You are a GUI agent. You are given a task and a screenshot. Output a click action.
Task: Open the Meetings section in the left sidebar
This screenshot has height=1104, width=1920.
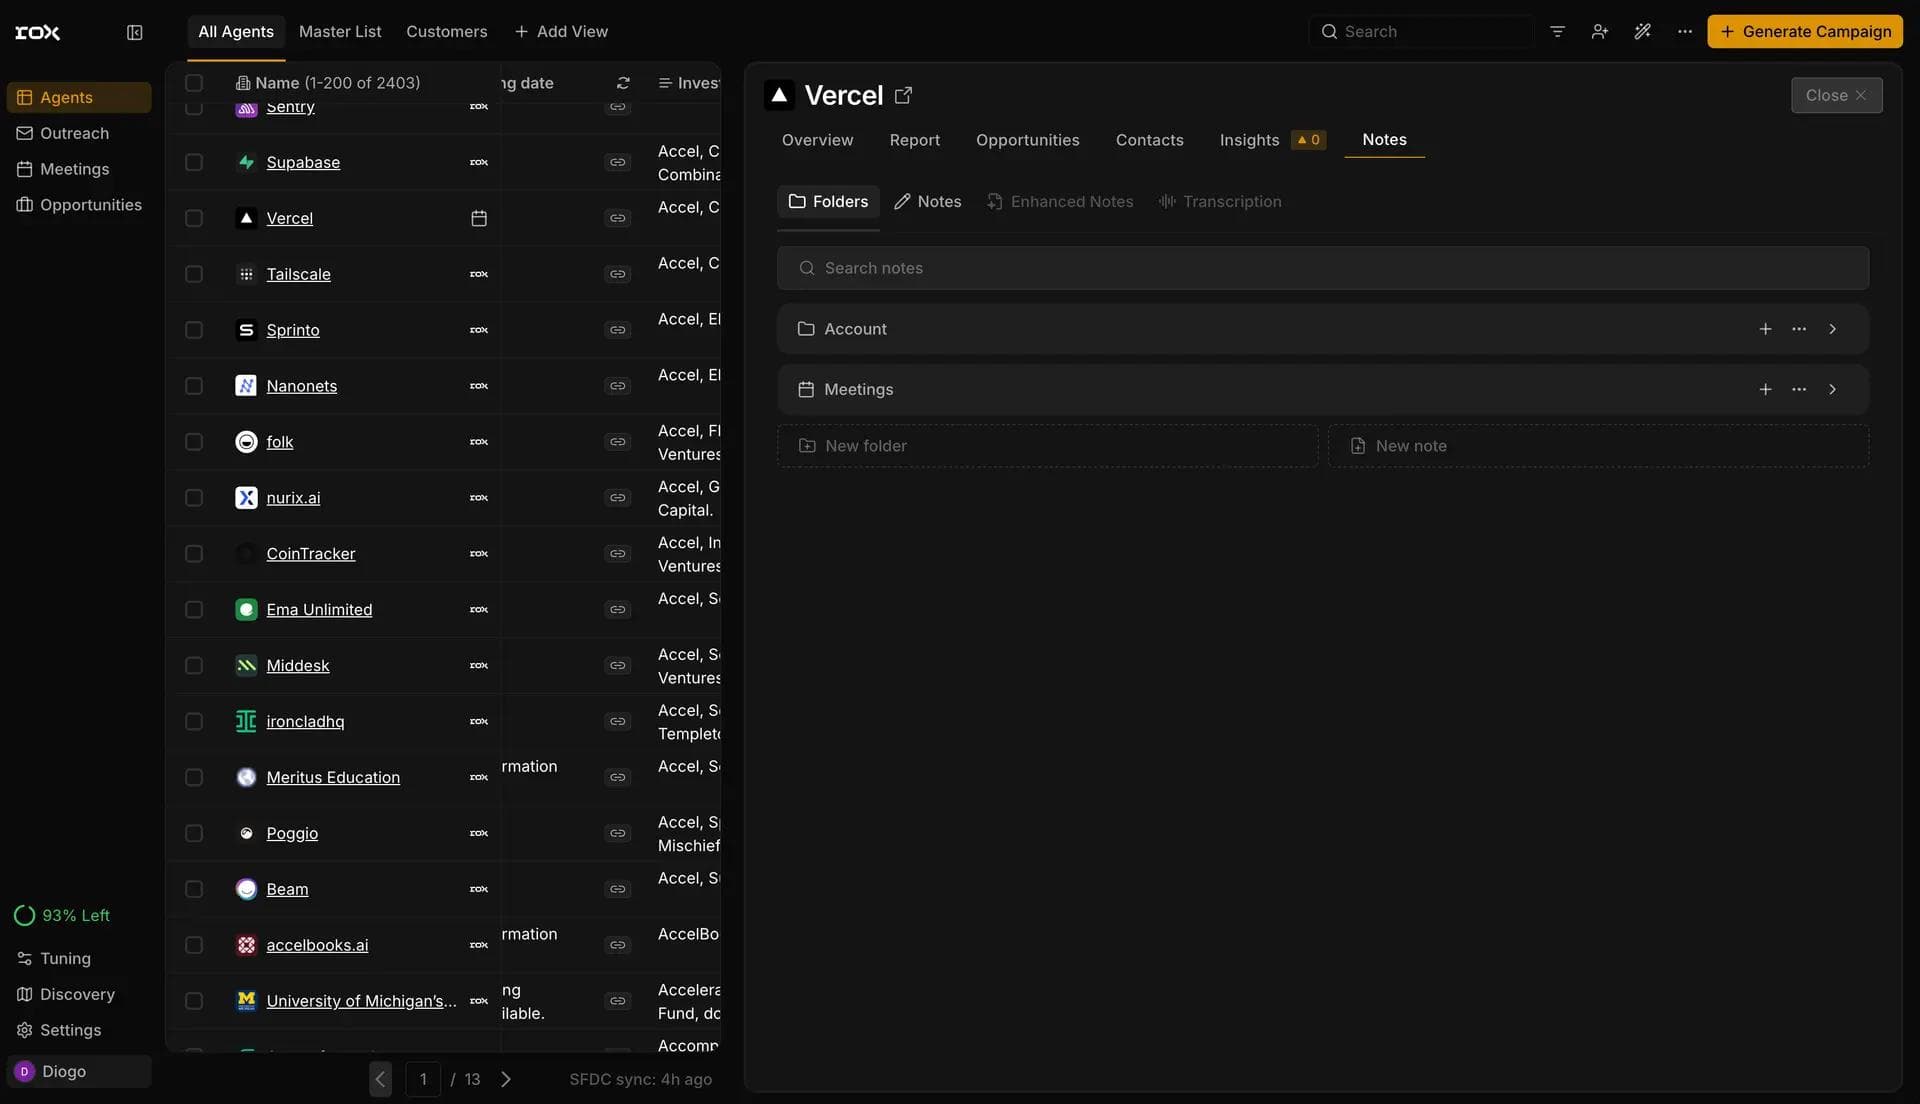click(73, 168)
